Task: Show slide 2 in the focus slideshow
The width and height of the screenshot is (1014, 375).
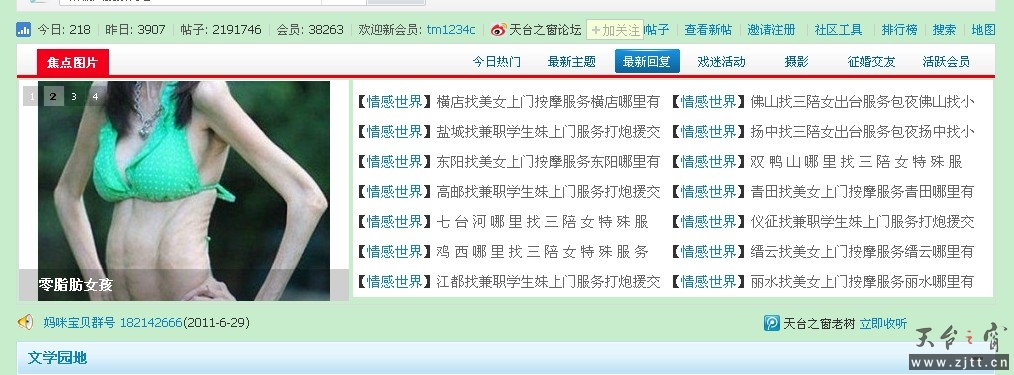Action: click(54, 96)
